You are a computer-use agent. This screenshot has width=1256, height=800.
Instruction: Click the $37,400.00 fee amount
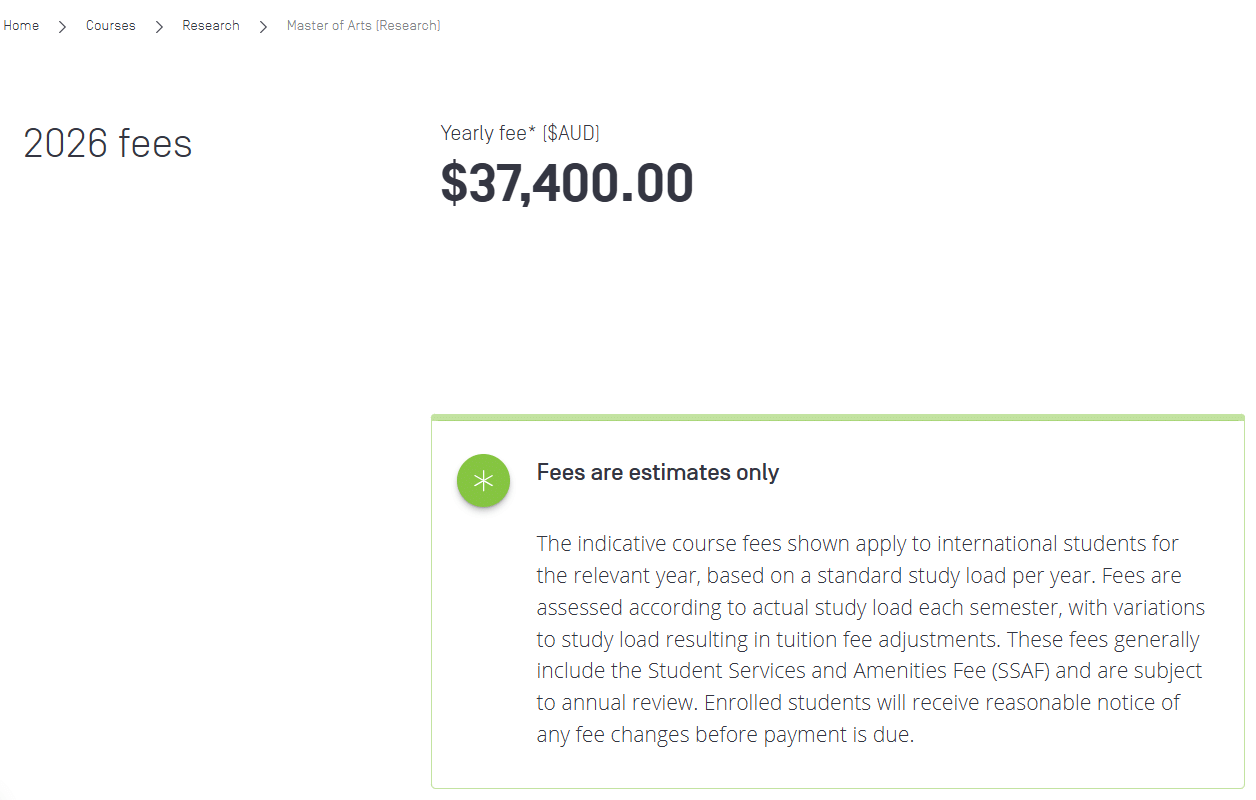click(x=567, y=182)
